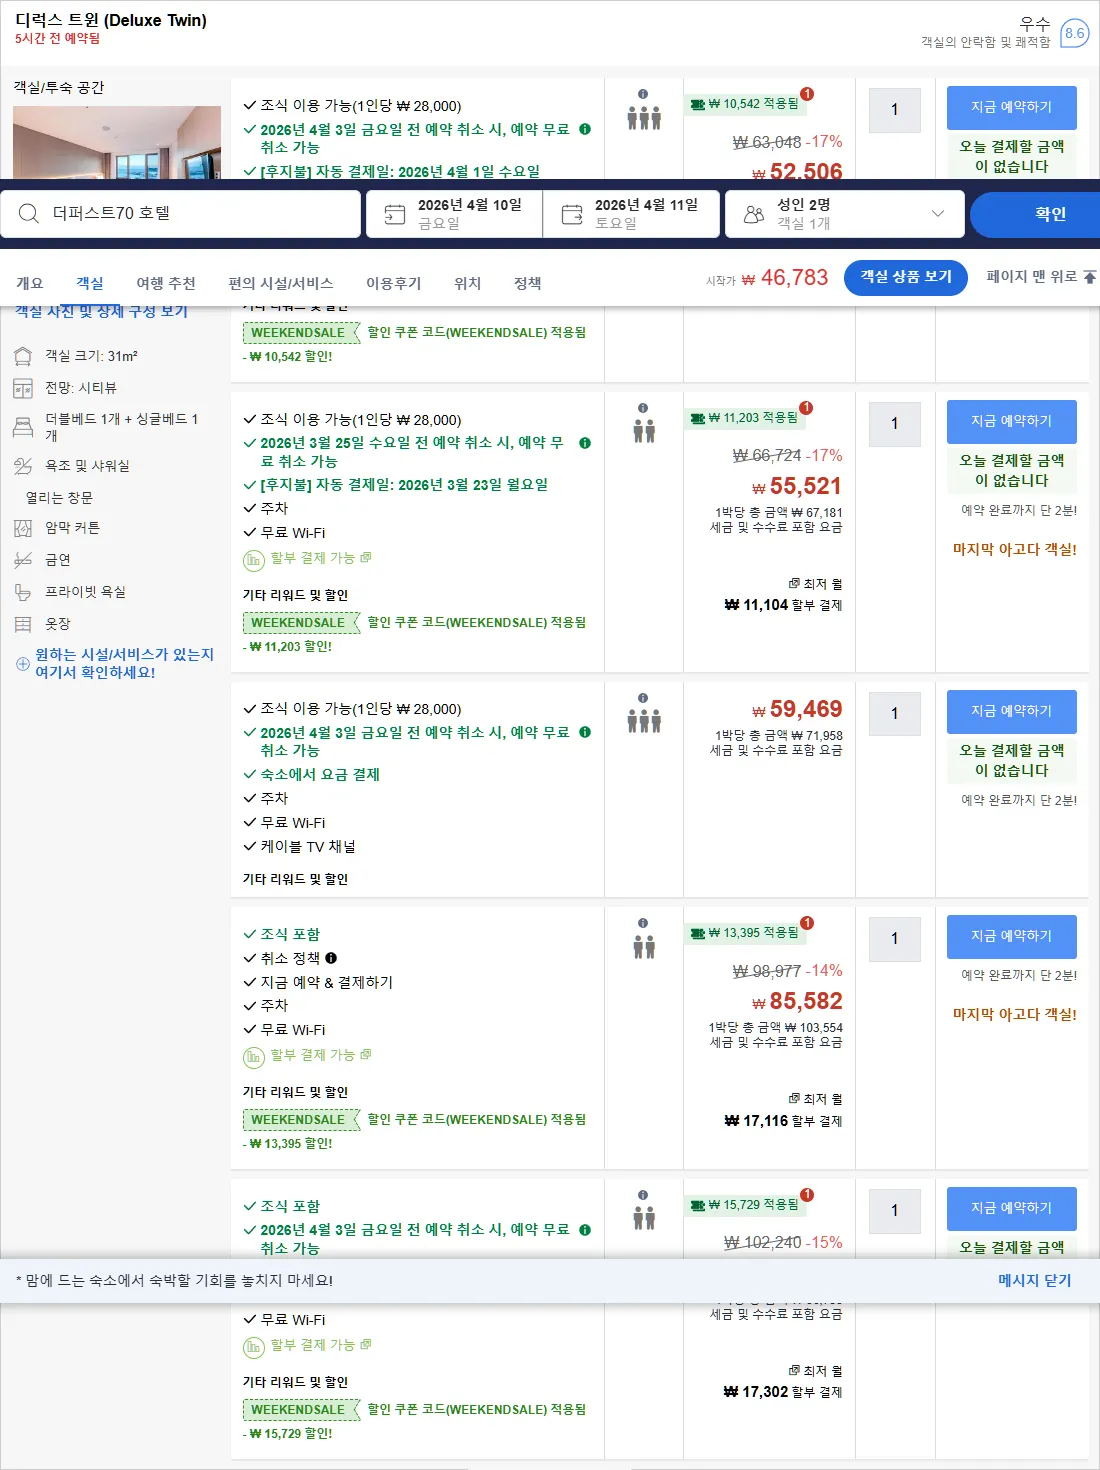Click 지금 예약하기 for the ₩59,469 offer
The width and height of the screenshot is (1100, 1470).
tap(1012, 711)
